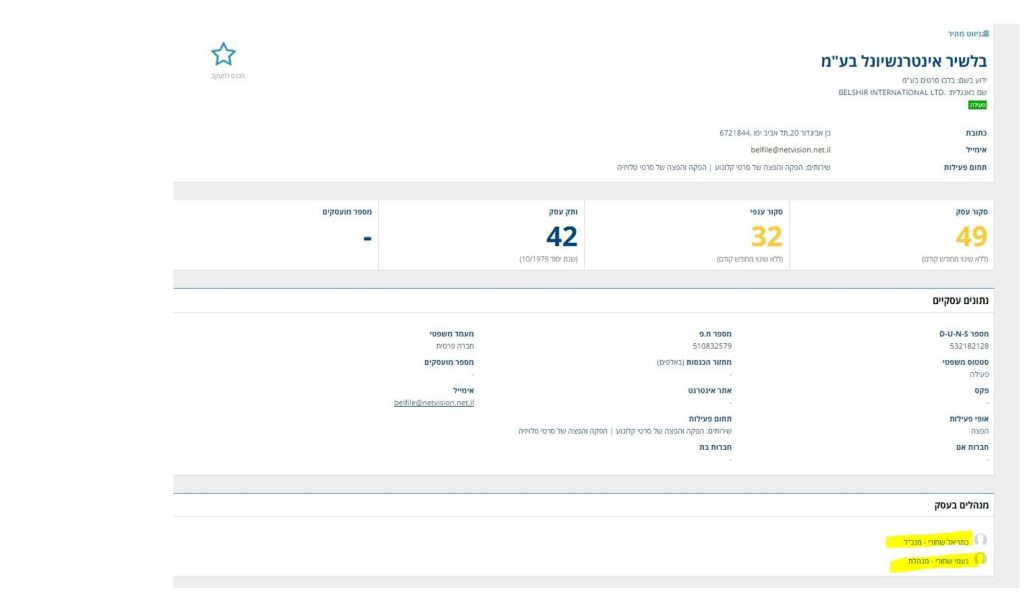
Task: Click the green פעילה status badge
Action: [x=978, y=104]
